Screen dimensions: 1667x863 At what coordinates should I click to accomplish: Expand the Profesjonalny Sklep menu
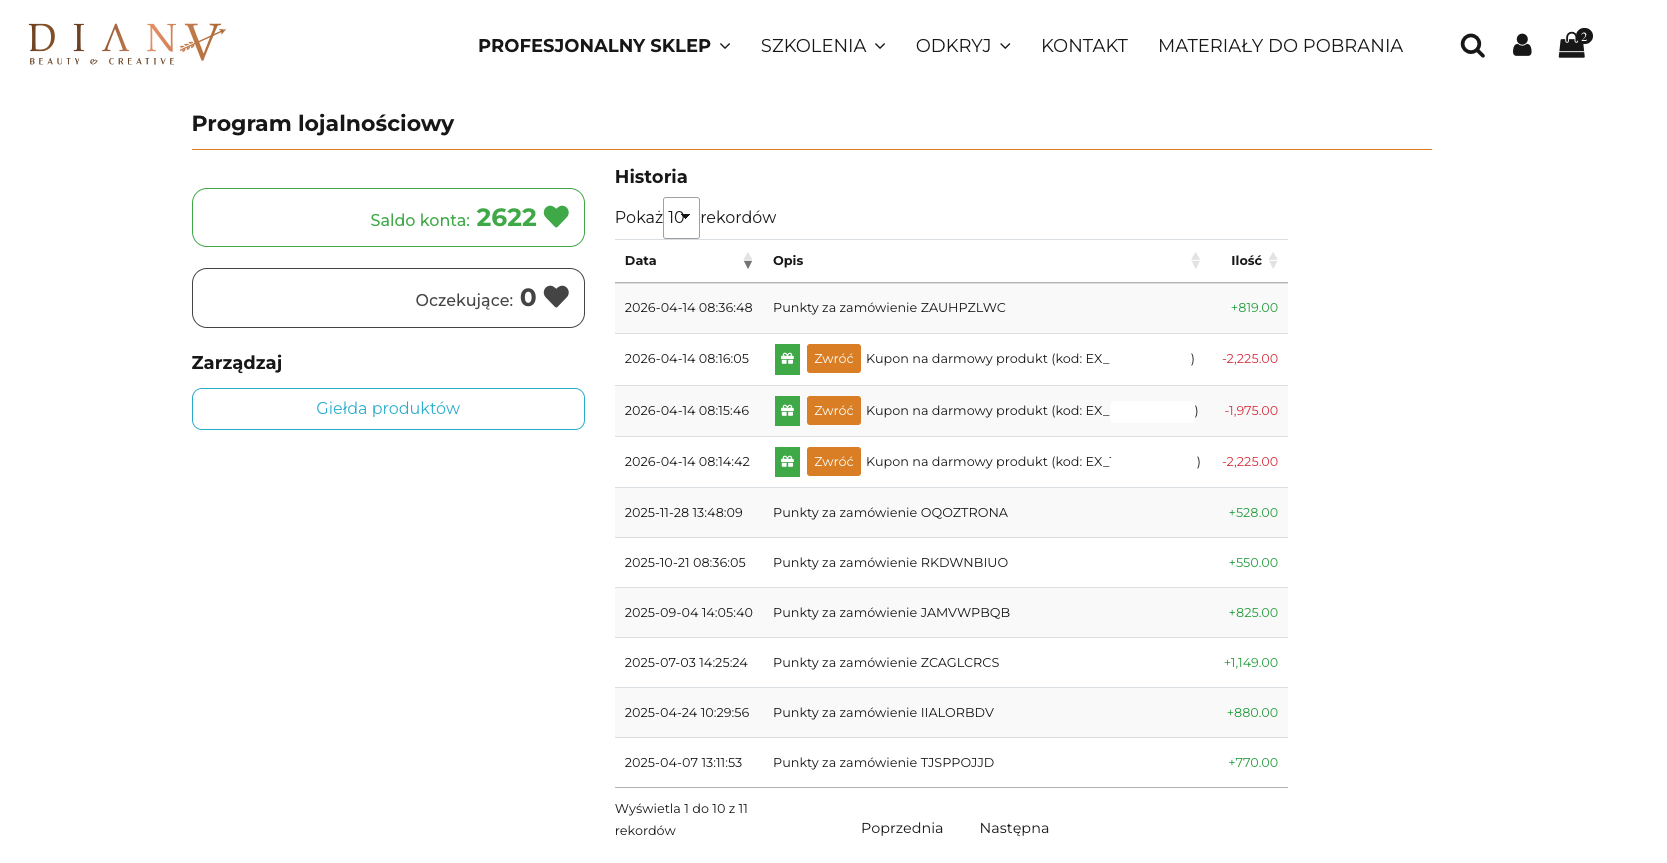[604, 46]
